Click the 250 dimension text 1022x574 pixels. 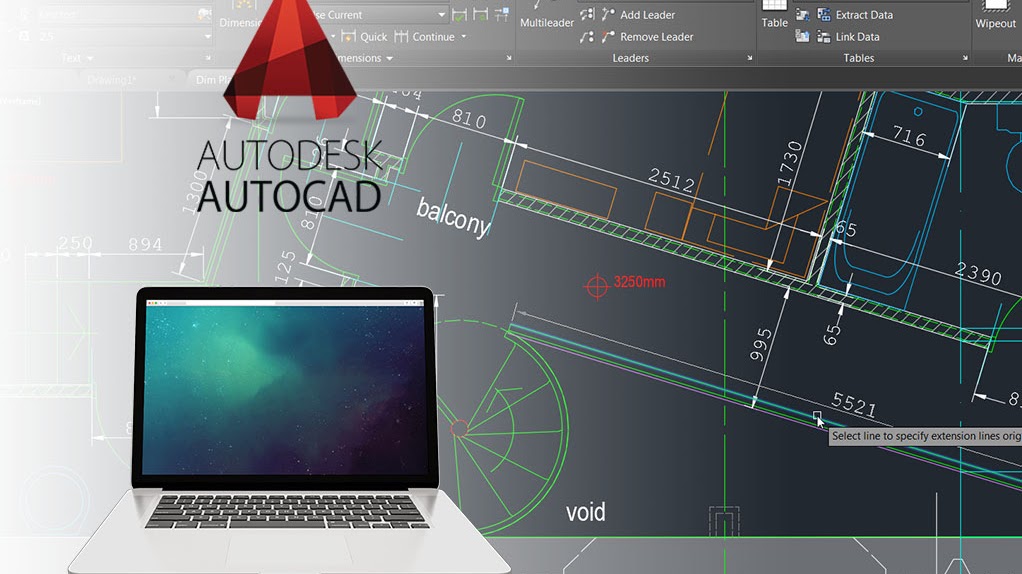tap(76, 243)
